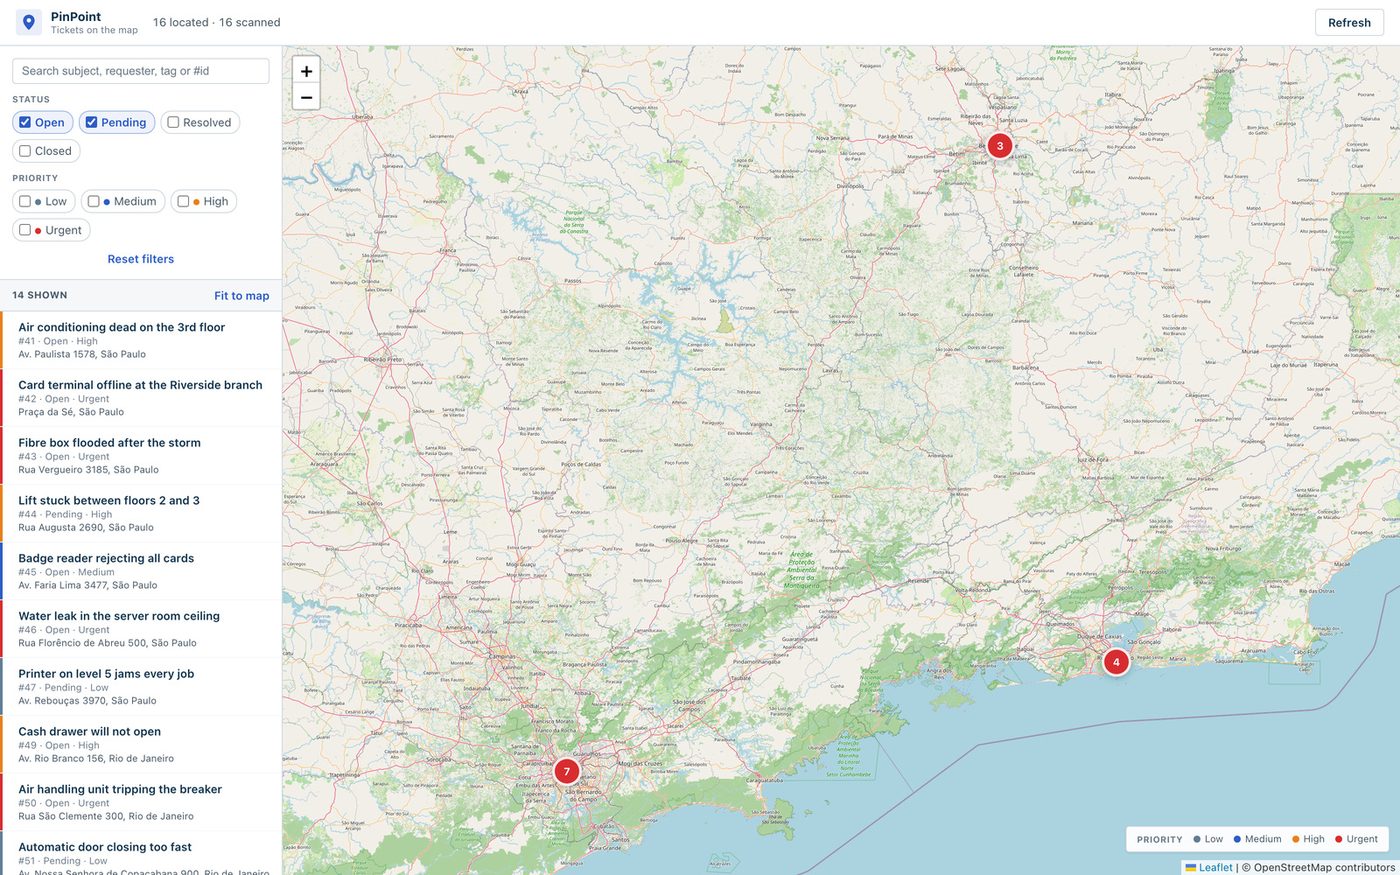Select ticket Fibre box flooded after the storm
The width and height of the screenshot is (1400, 875).
(x=141, y=456)
